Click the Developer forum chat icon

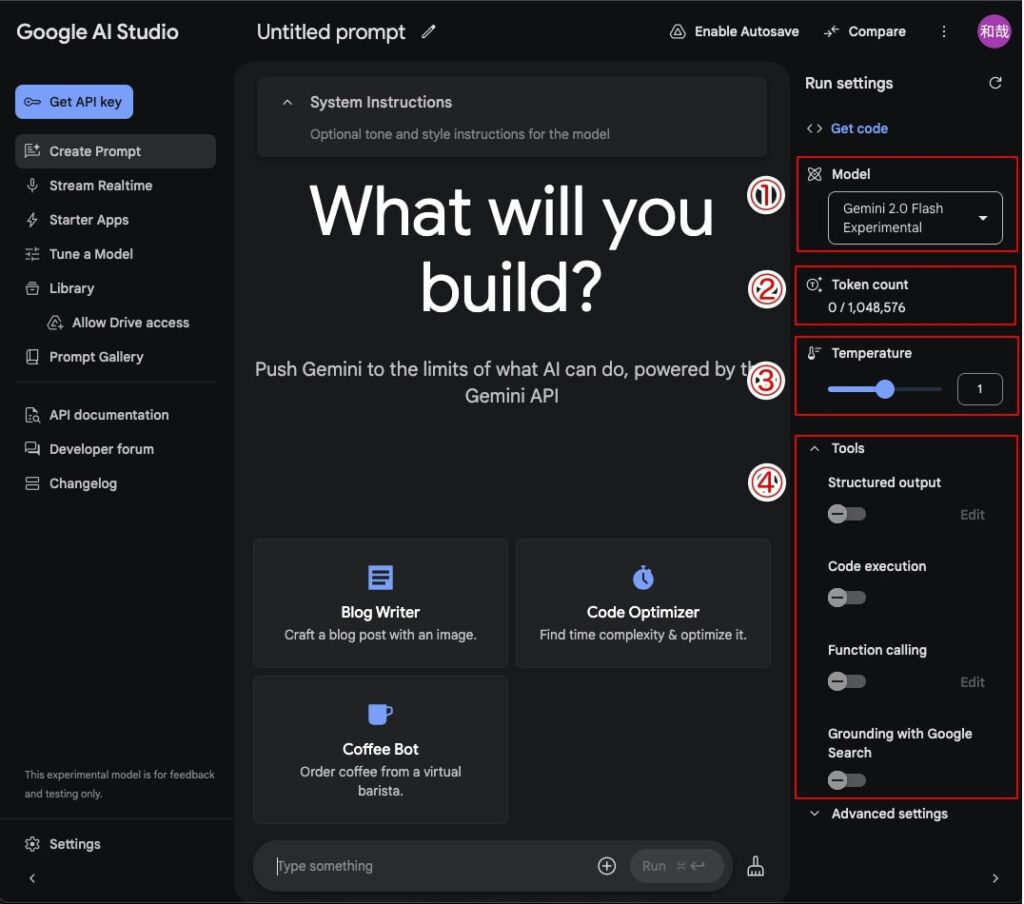(x=32, y=449)
